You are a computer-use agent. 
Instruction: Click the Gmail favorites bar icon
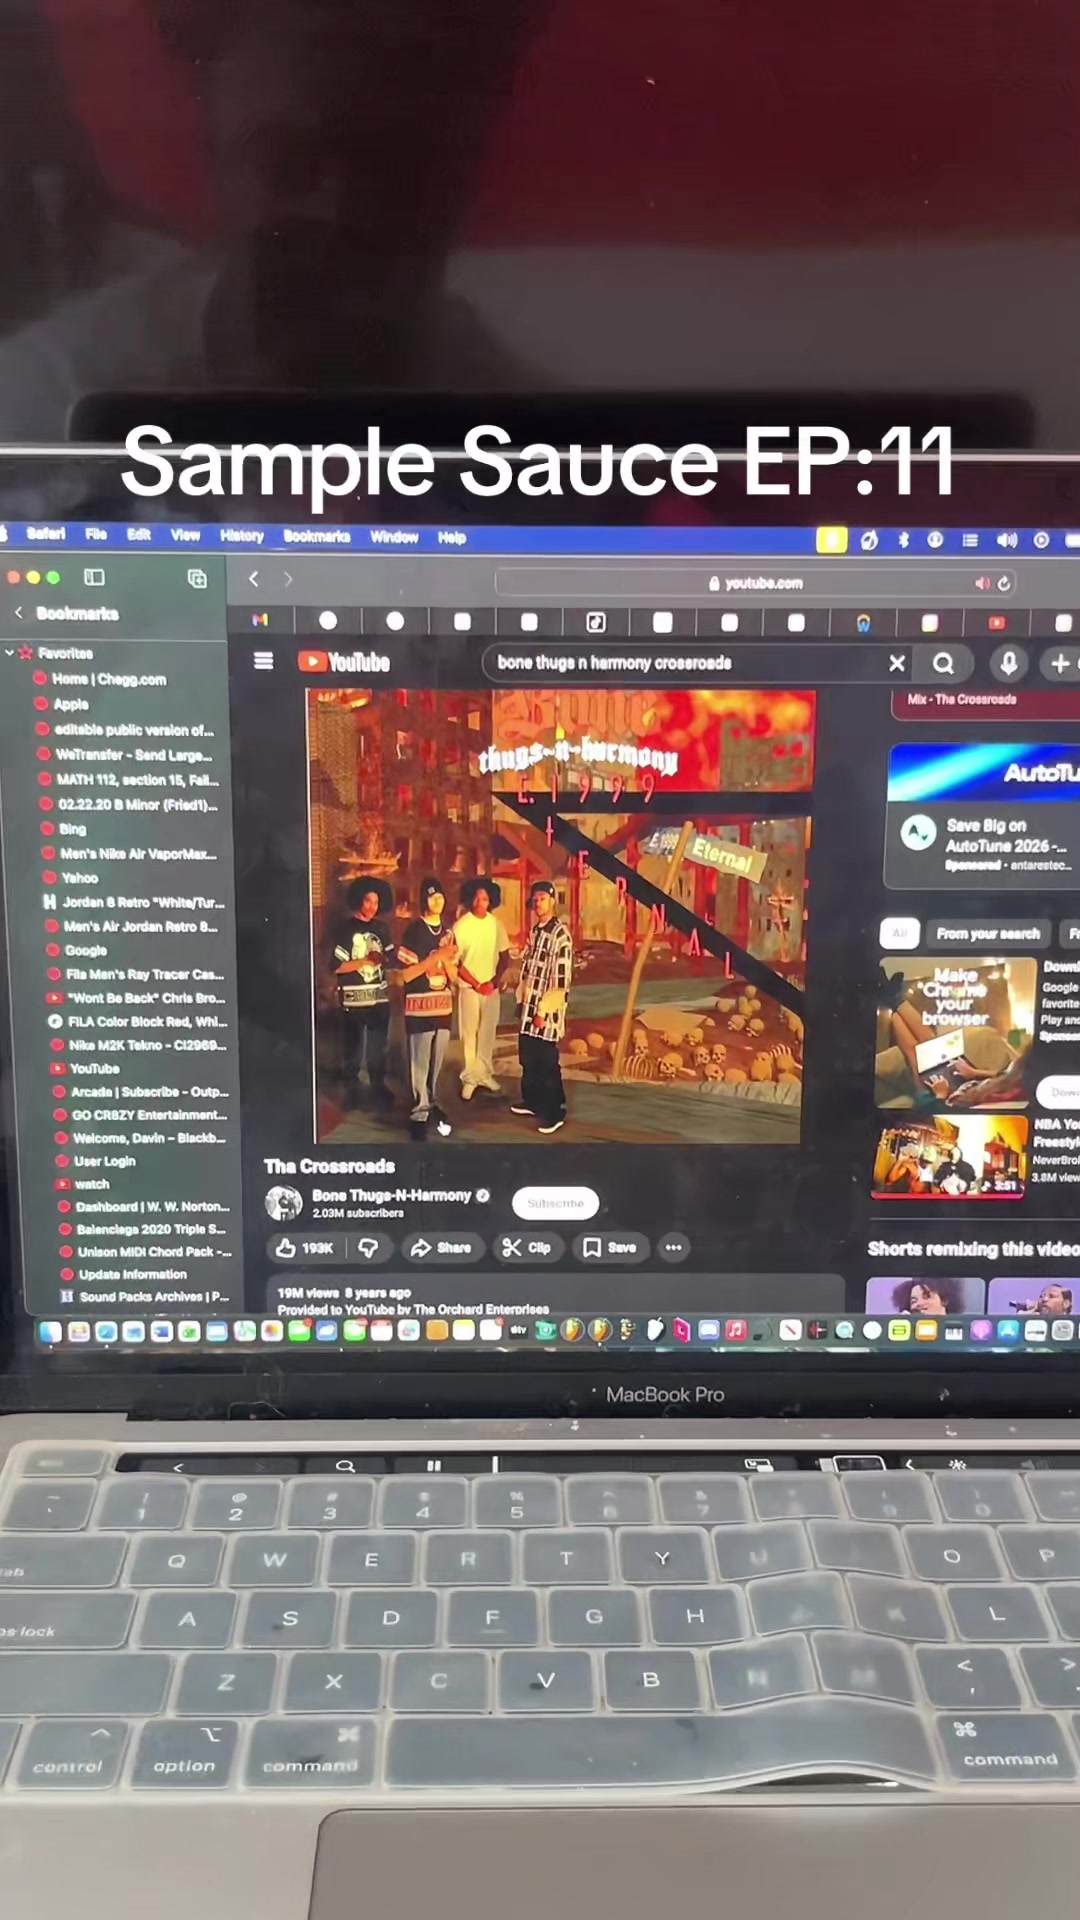[x=260, y=621]
